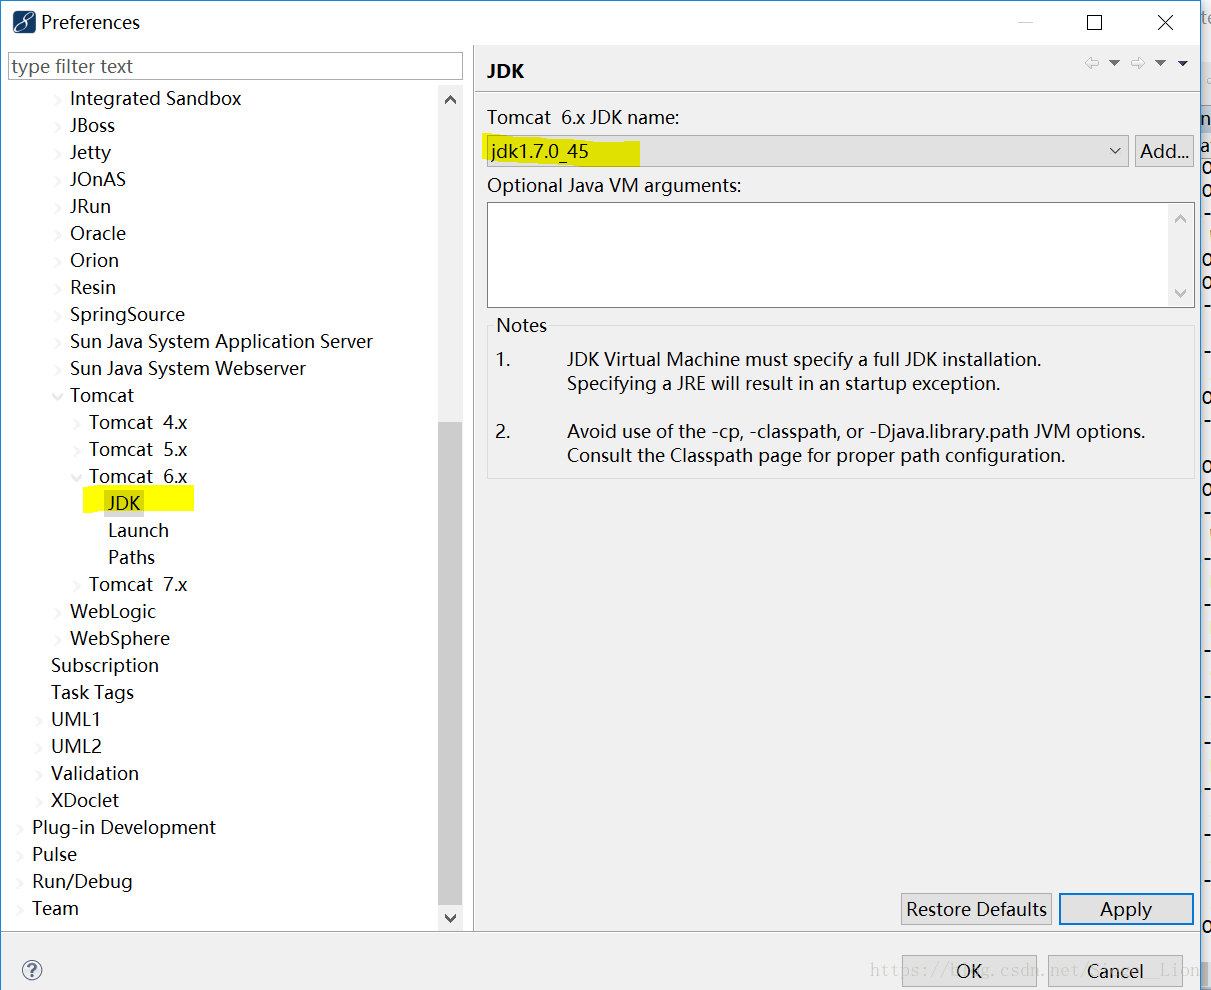Expand the Tomcat 7.x node
This screenshot has width=1211, height=990.
77,585
